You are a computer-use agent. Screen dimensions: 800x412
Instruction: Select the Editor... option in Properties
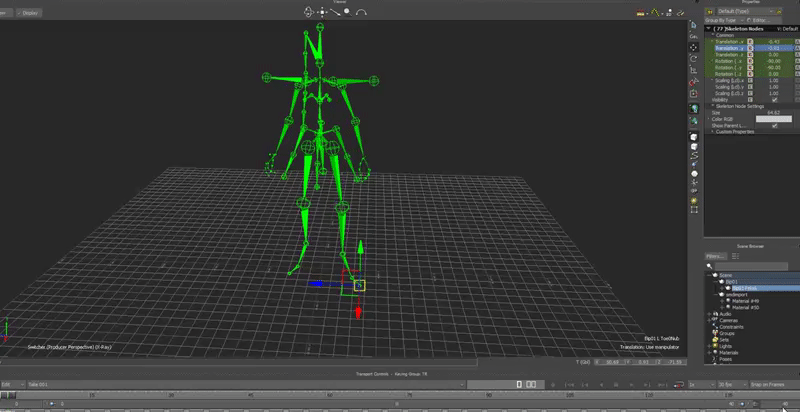click(x=758, y=20)
